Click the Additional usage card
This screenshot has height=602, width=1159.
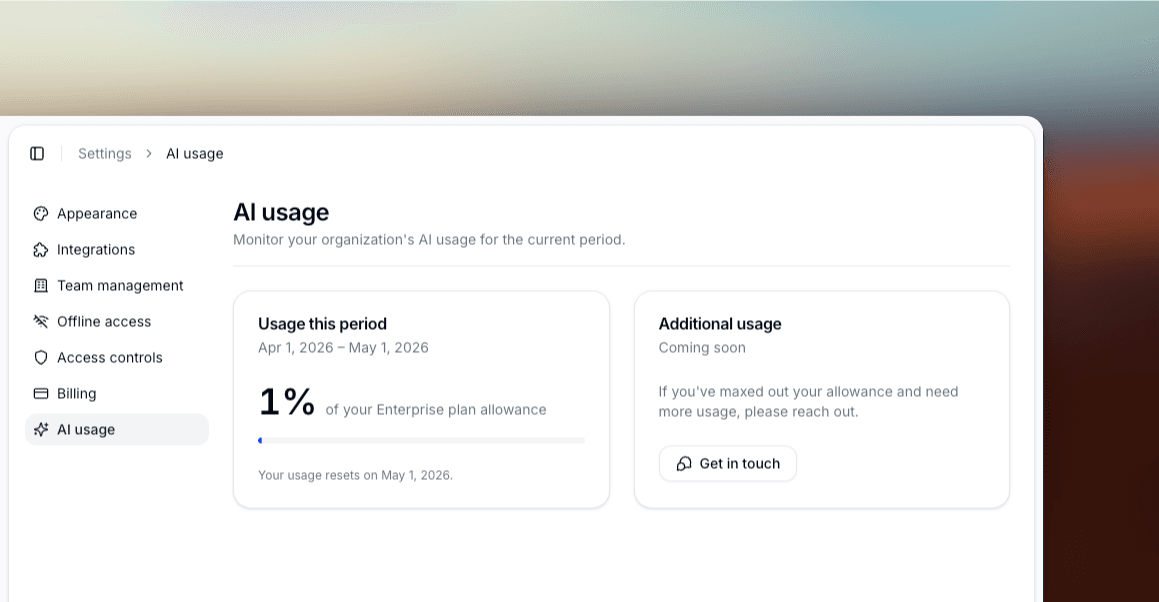pyautogui.click(x=822, y=398)
